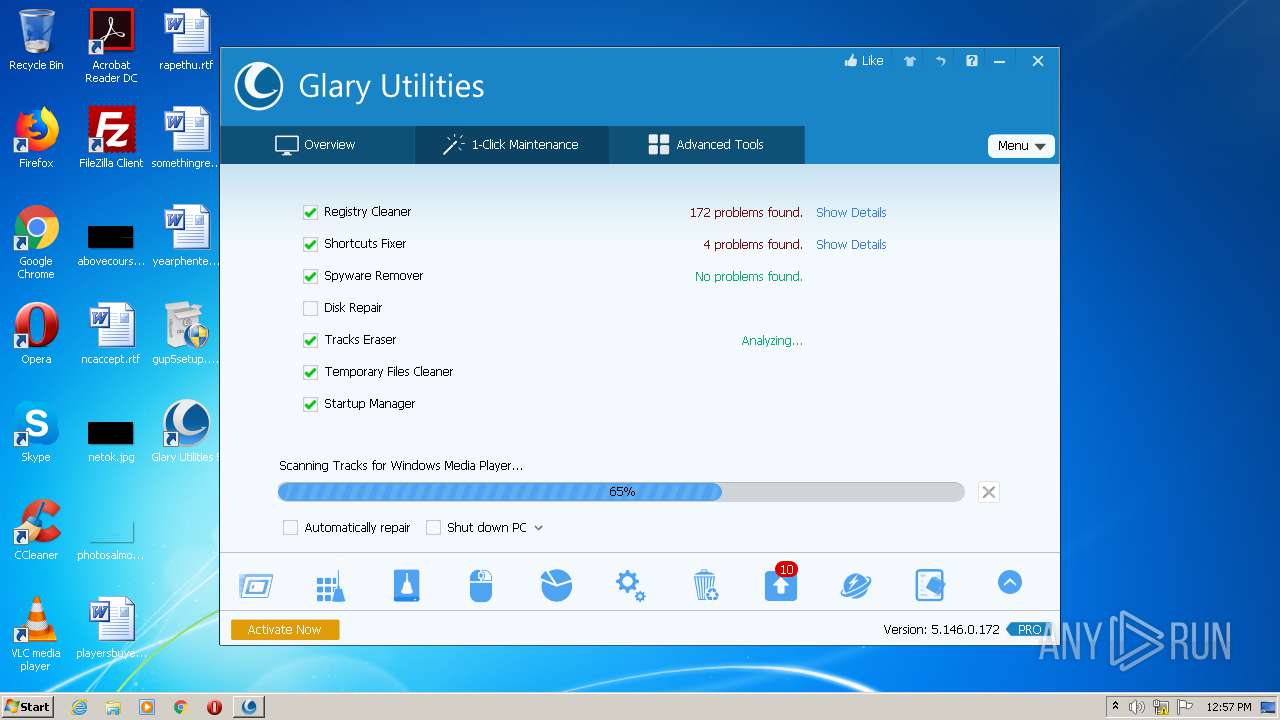Select the 1-Click Maintenance tab
1280x720 pixels.
[511, 145]
